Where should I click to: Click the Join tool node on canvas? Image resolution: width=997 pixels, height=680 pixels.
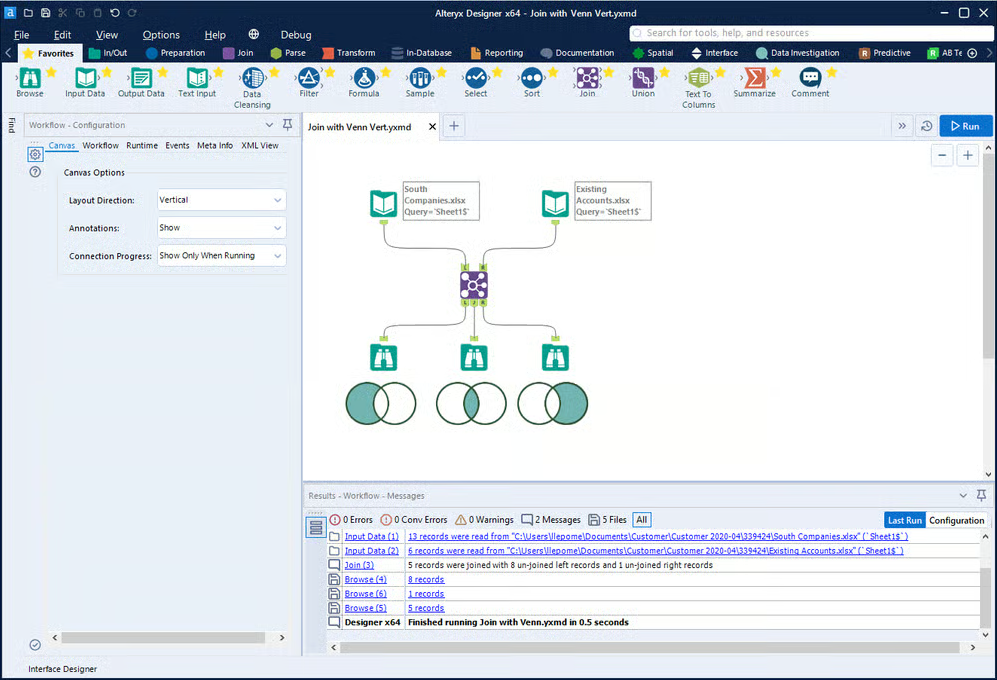pyautogui.click(x=474, y=285)
